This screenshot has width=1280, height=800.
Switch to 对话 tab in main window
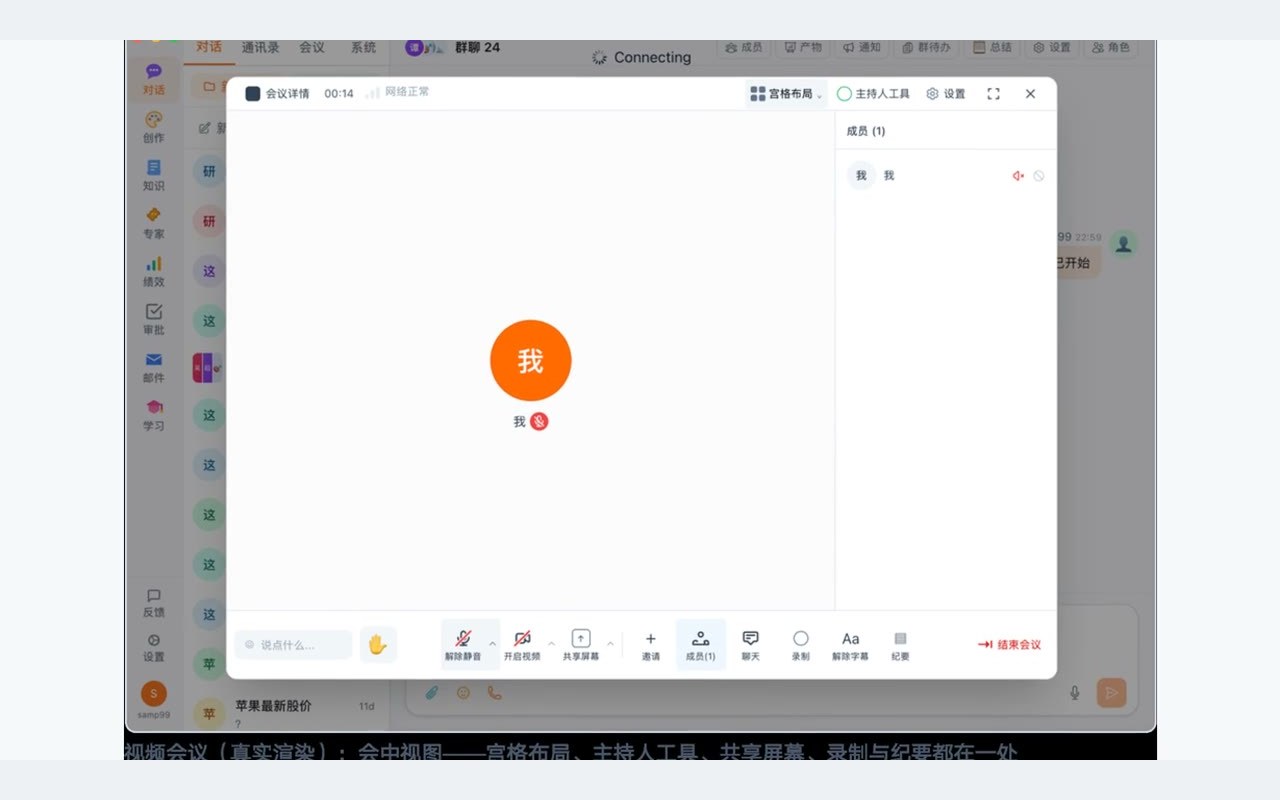(209, 47)
